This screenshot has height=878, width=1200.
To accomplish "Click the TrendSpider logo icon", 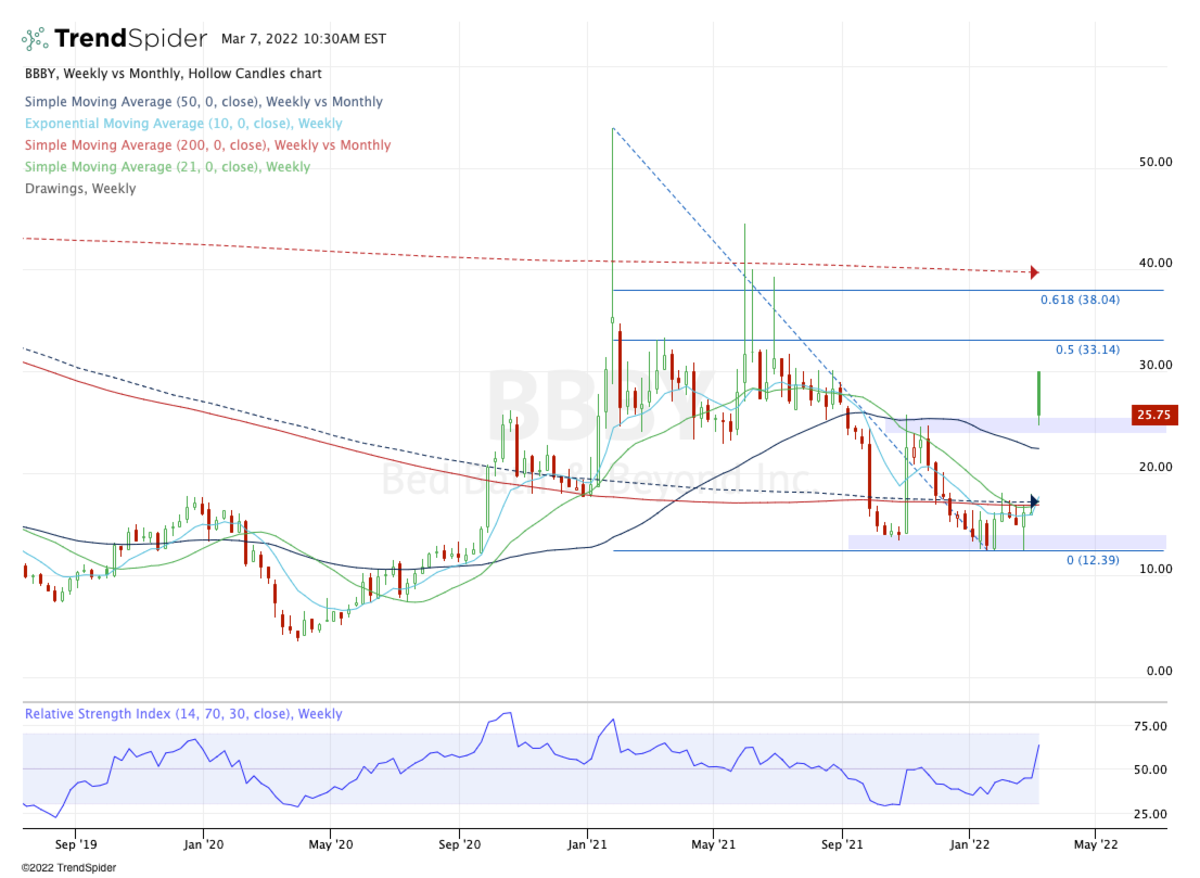I will 35,39.
